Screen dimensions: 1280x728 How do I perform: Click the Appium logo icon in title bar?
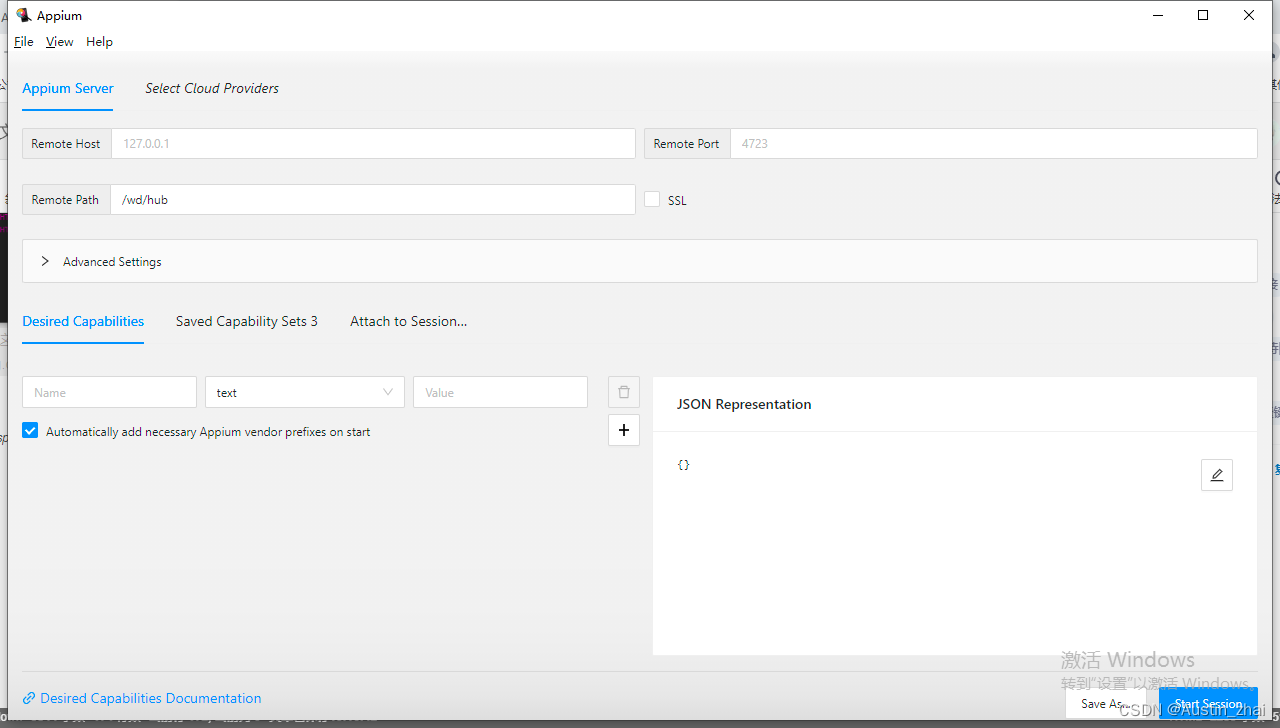pyautogui.click(x=23, y=15)
